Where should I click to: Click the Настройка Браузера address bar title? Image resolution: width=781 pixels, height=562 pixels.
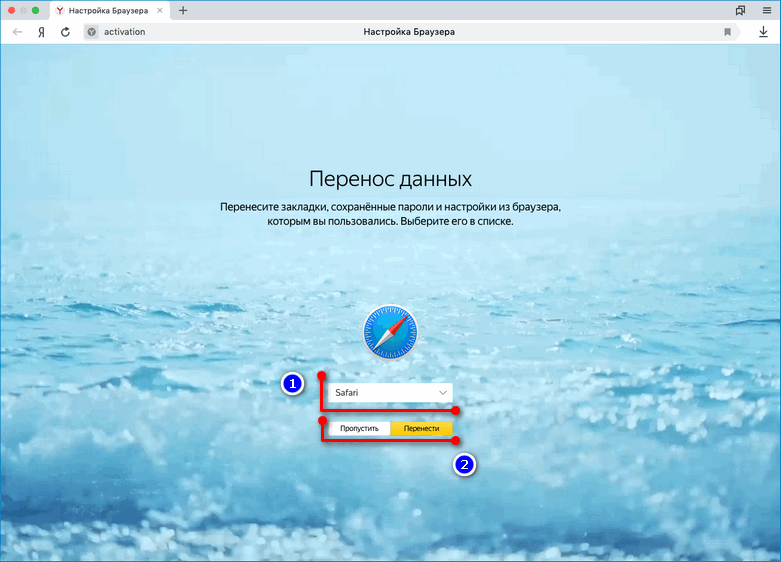(409, 32)
